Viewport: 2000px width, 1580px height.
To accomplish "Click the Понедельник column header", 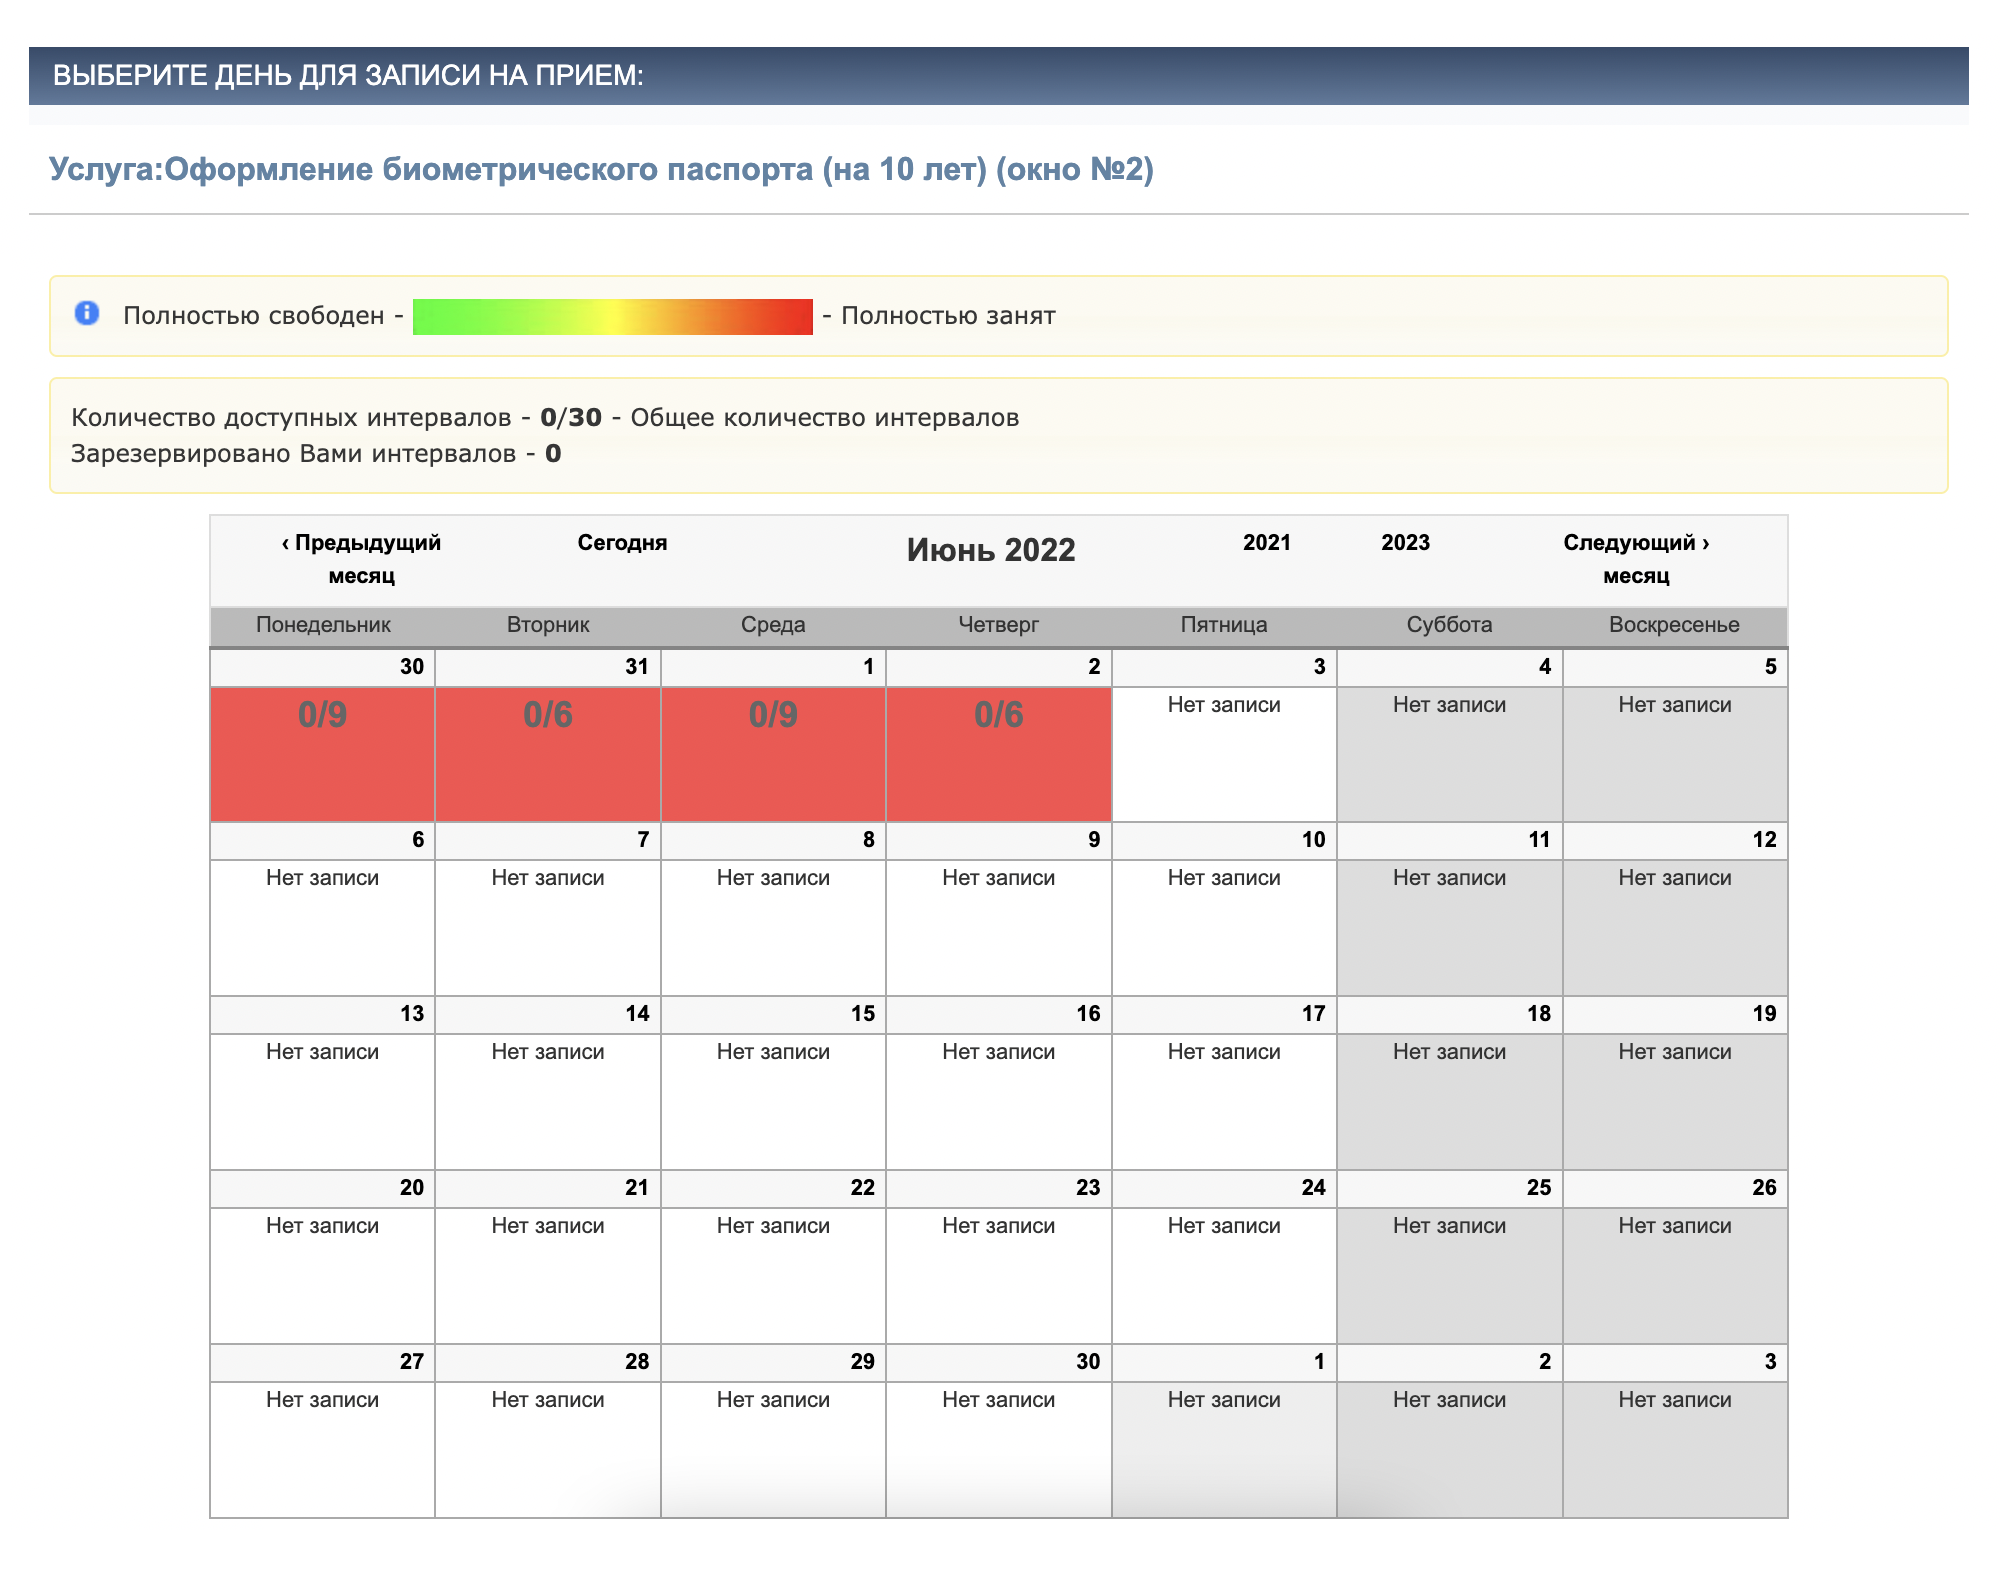I will 323,625.
